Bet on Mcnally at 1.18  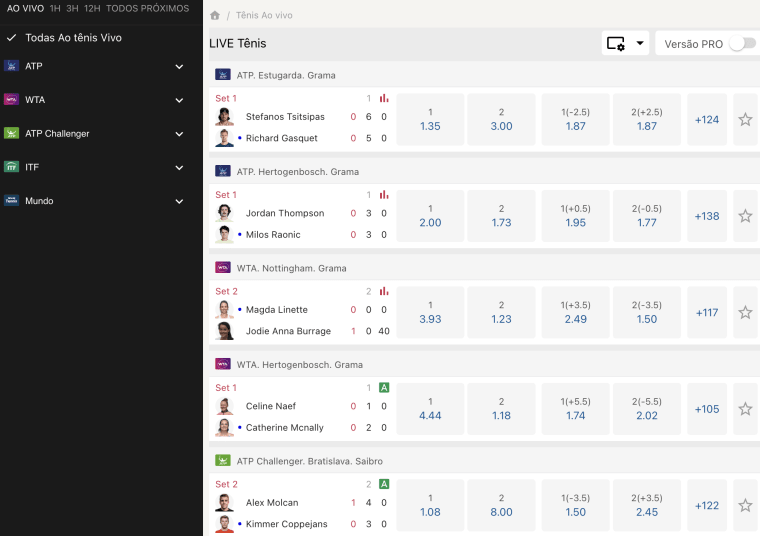[x=501, y=409]
